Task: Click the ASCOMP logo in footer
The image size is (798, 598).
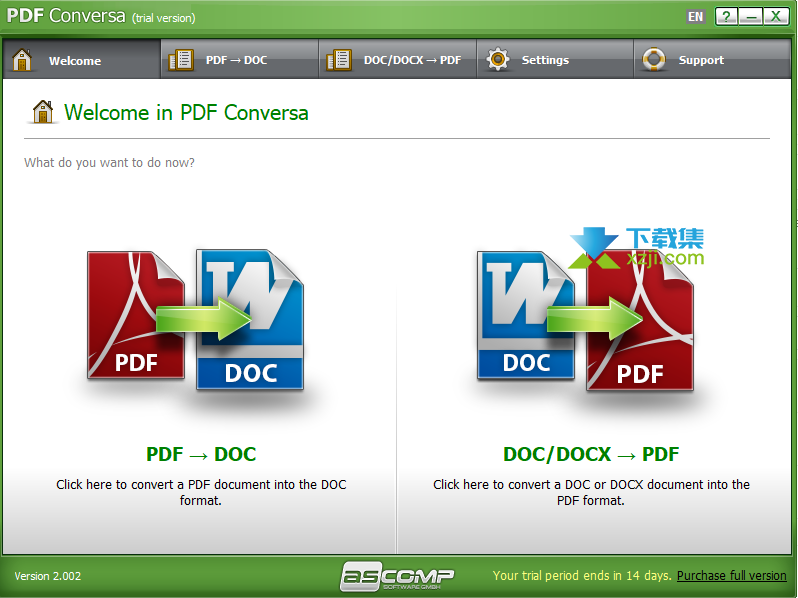Action: coord(397,576)
